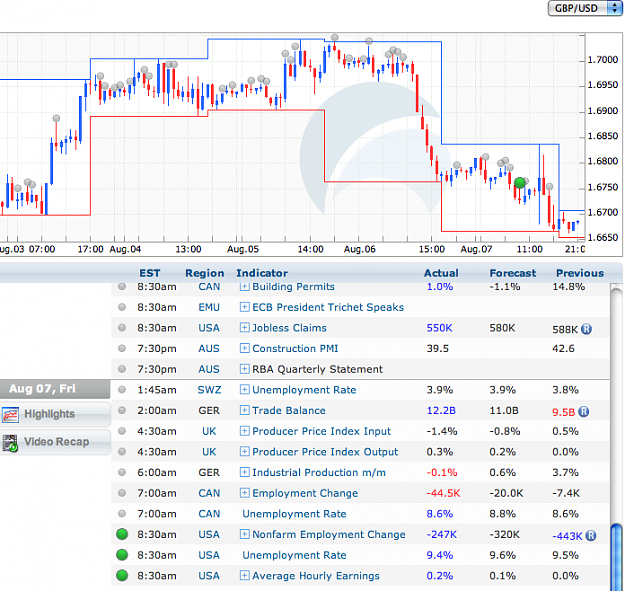Open the Nonfarm Employment Change link
This screenshot has width=625, height=591.
pyautogui.click(x=329, y=534)
